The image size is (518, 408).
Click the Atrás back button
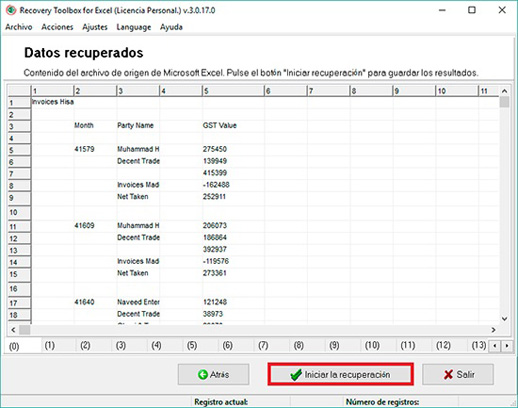click(213, 374)
